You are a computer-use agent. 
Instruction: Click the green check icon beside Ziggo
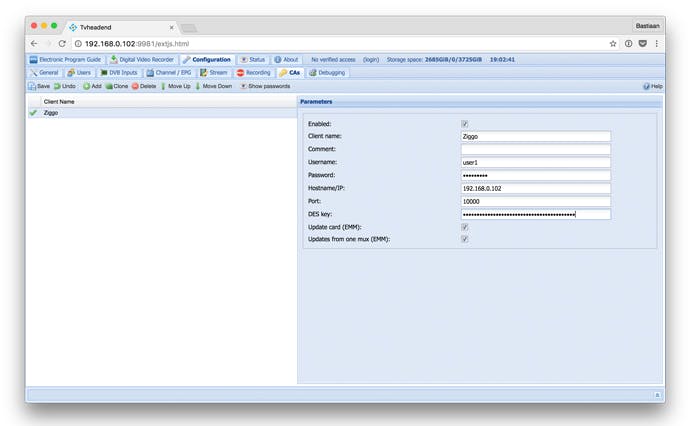pyautogui.click(x=33, y=113)
